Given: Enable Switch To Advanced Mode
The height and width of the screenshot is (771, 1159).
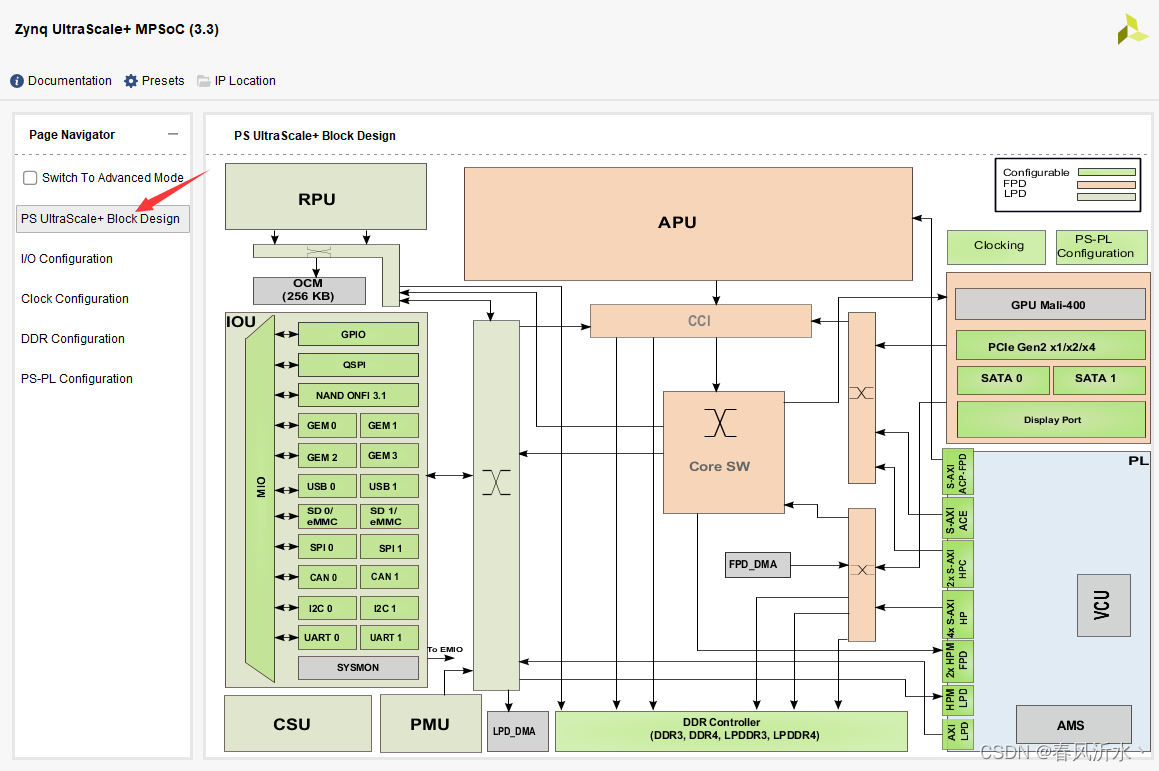Looking at the screenshot, I should [x=29, y=178].
